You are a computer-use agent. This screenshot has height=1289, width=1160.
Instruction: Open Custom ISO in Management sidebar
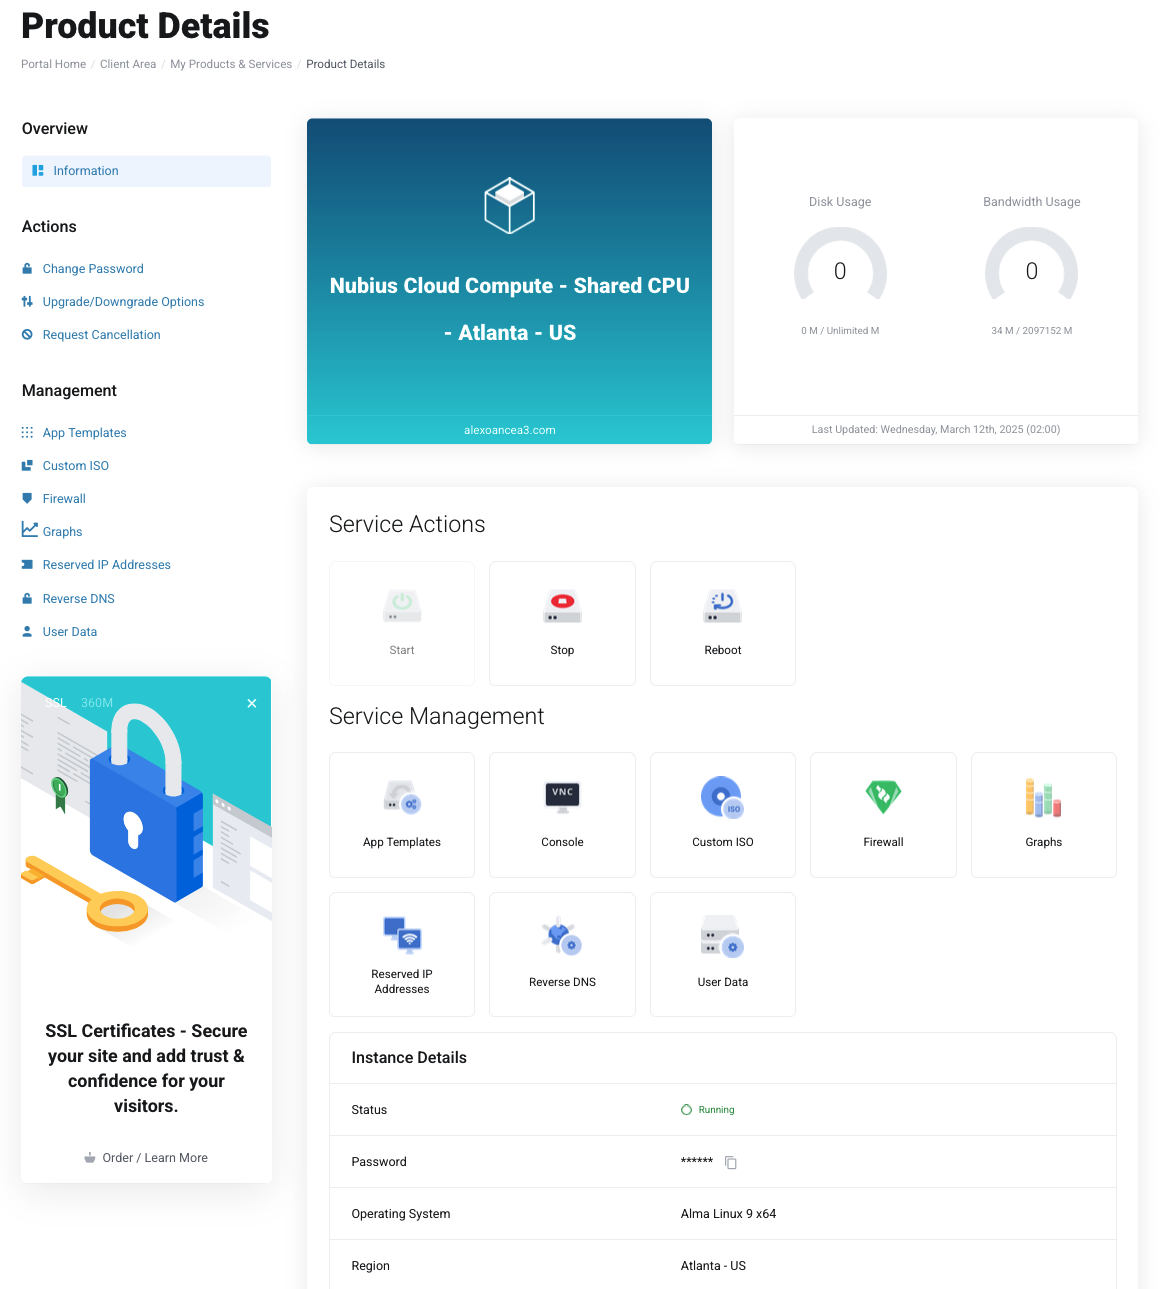click(76, 466)
